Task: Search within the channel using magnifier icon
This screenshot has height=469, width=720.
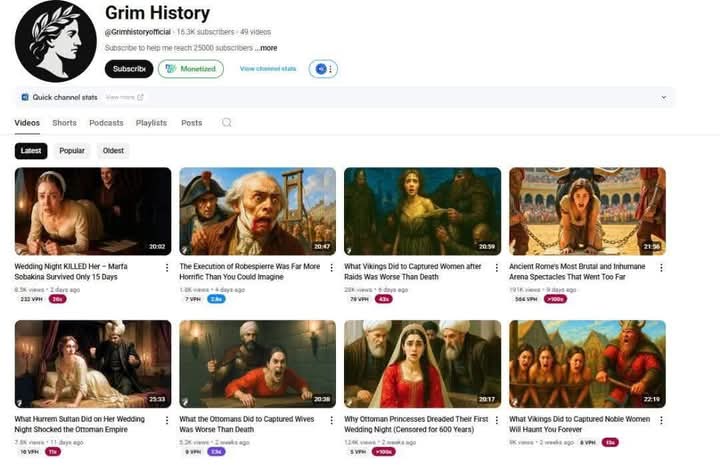Action: point(226,123)
